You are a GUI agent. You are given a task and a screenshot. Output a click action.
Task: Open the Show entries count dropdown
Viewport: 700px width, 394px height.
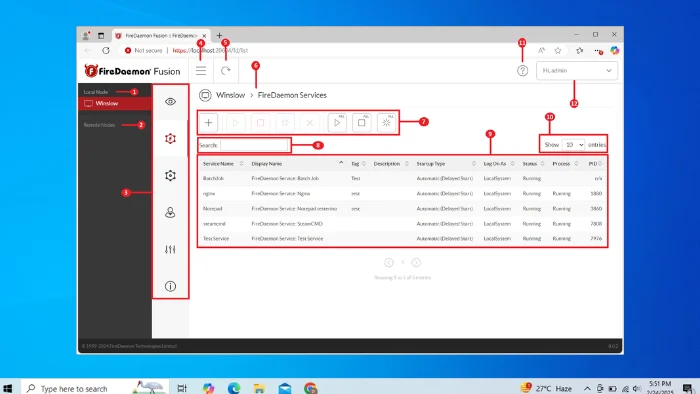tap(573, 145)
